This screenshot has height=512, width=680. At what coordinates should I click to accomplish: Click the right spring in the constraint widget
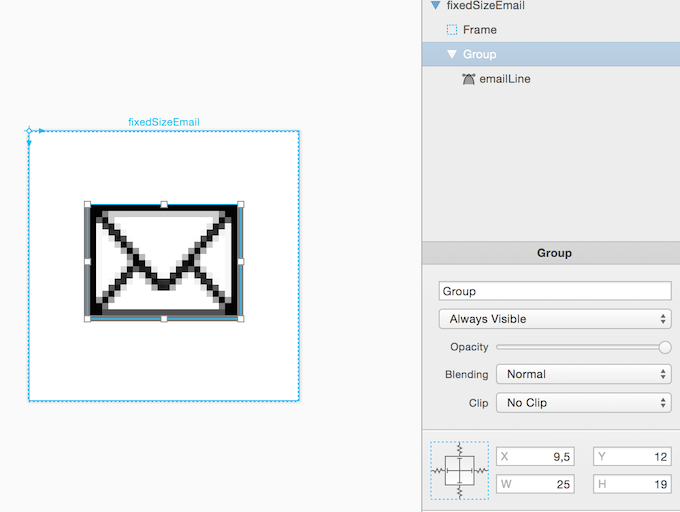481,470
